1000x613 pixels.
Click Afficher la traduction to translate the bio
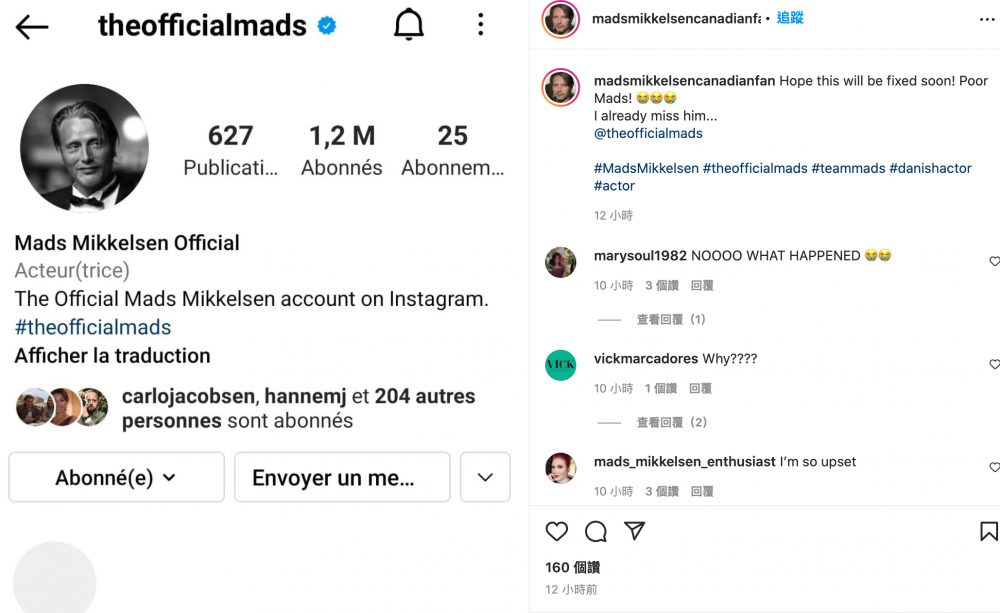(111, 355)
